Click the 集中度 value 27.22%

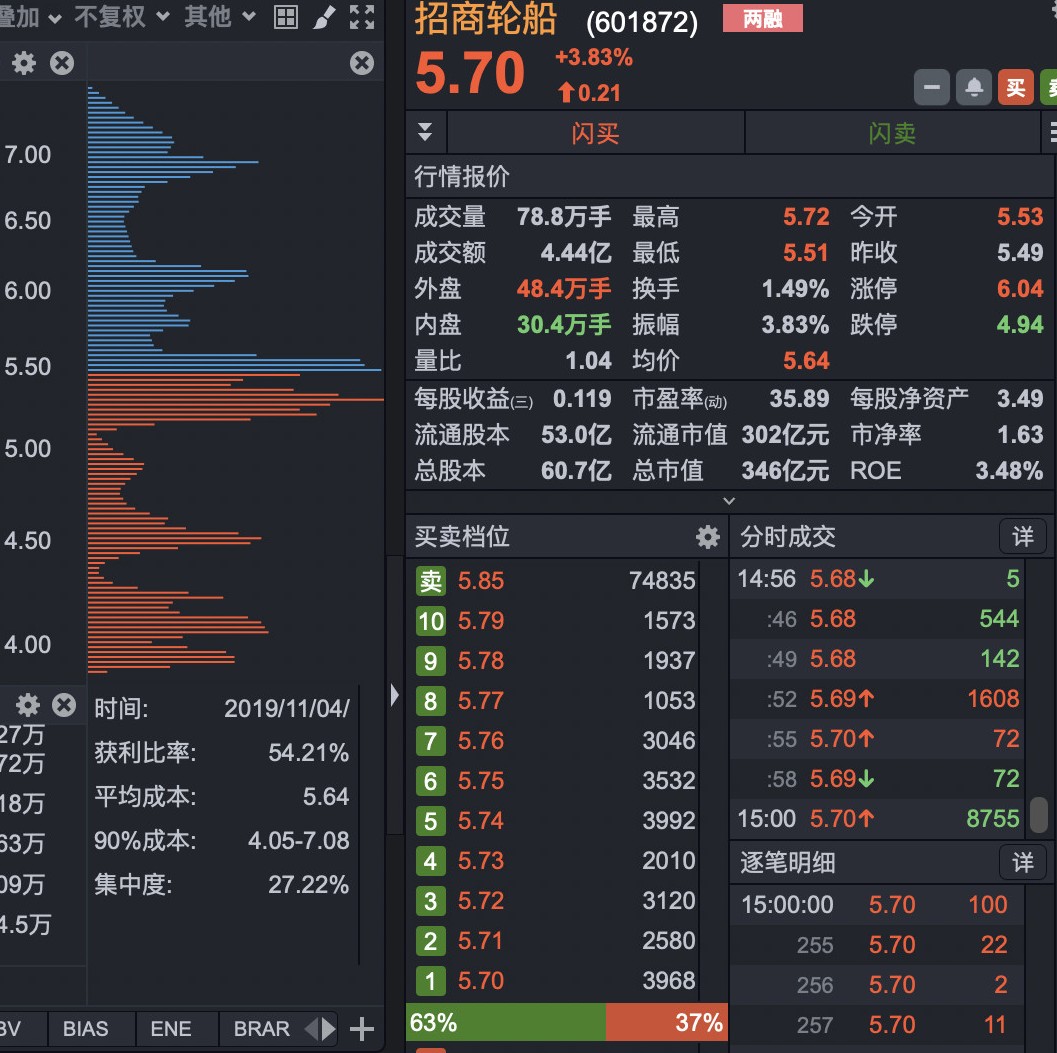[x=309, y=884]
